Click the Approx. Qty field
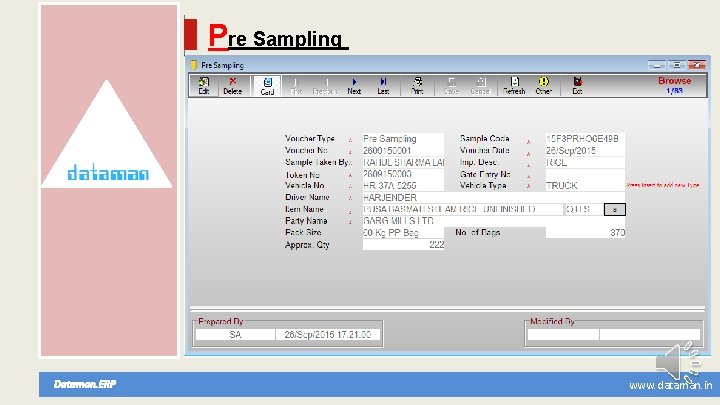Image resolution: width=720 pixels, height=405 pixels. [x=403, y=245]
